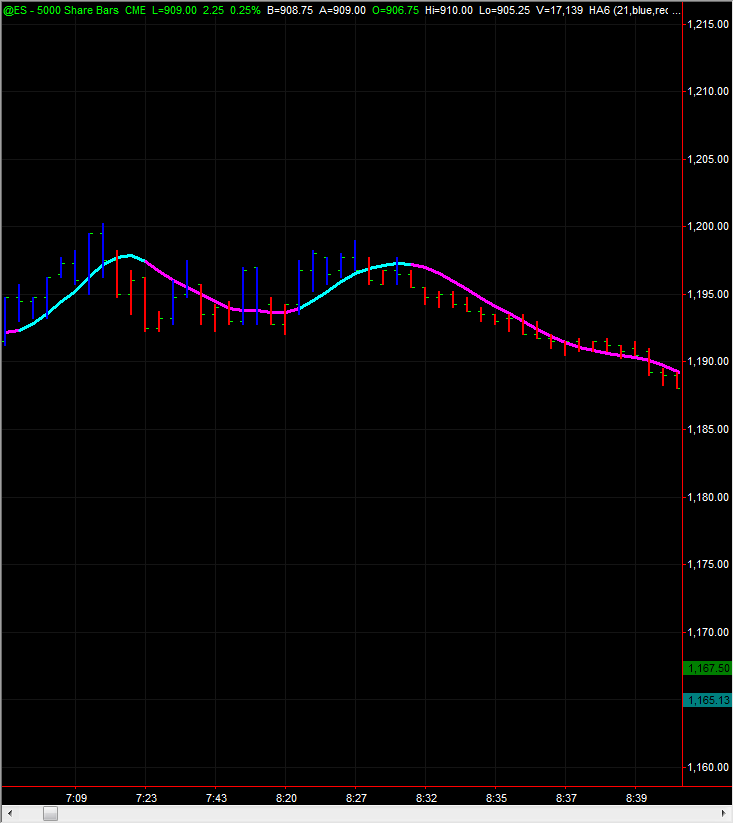Image resolution: width=733 pixels, height=824 pixels.
Task: Click the 8:32 time axis label
Action: click(x=426, y=798)
